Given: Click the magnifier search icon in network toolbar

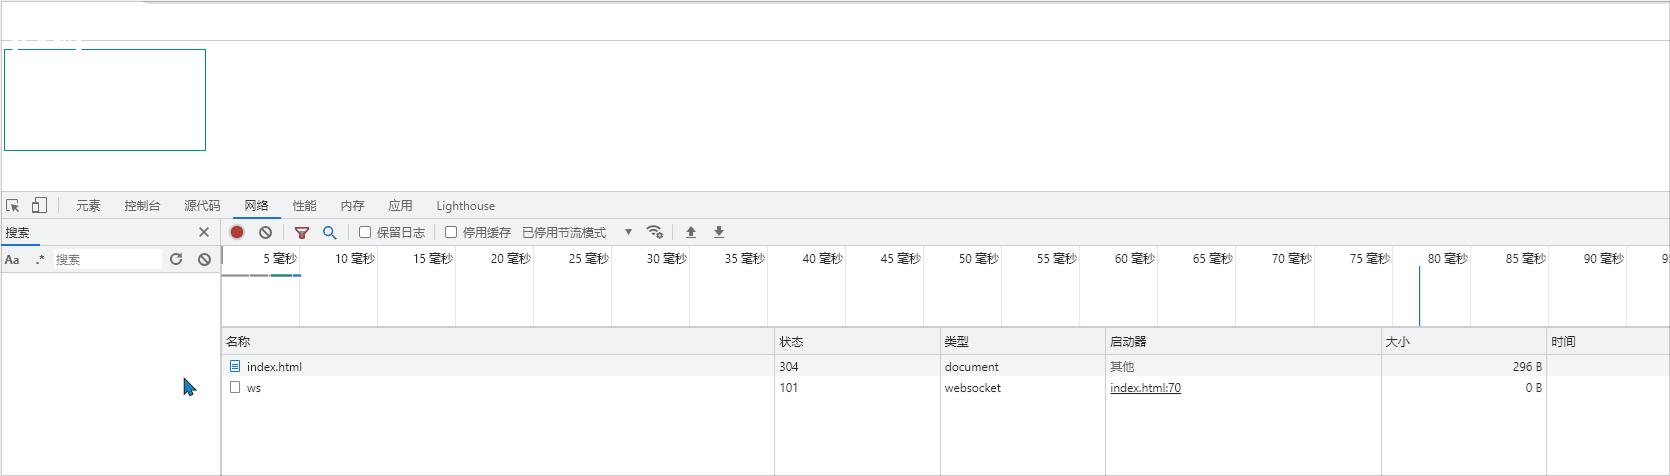Looking at the screenshot, I should click(x=329, y=232).
